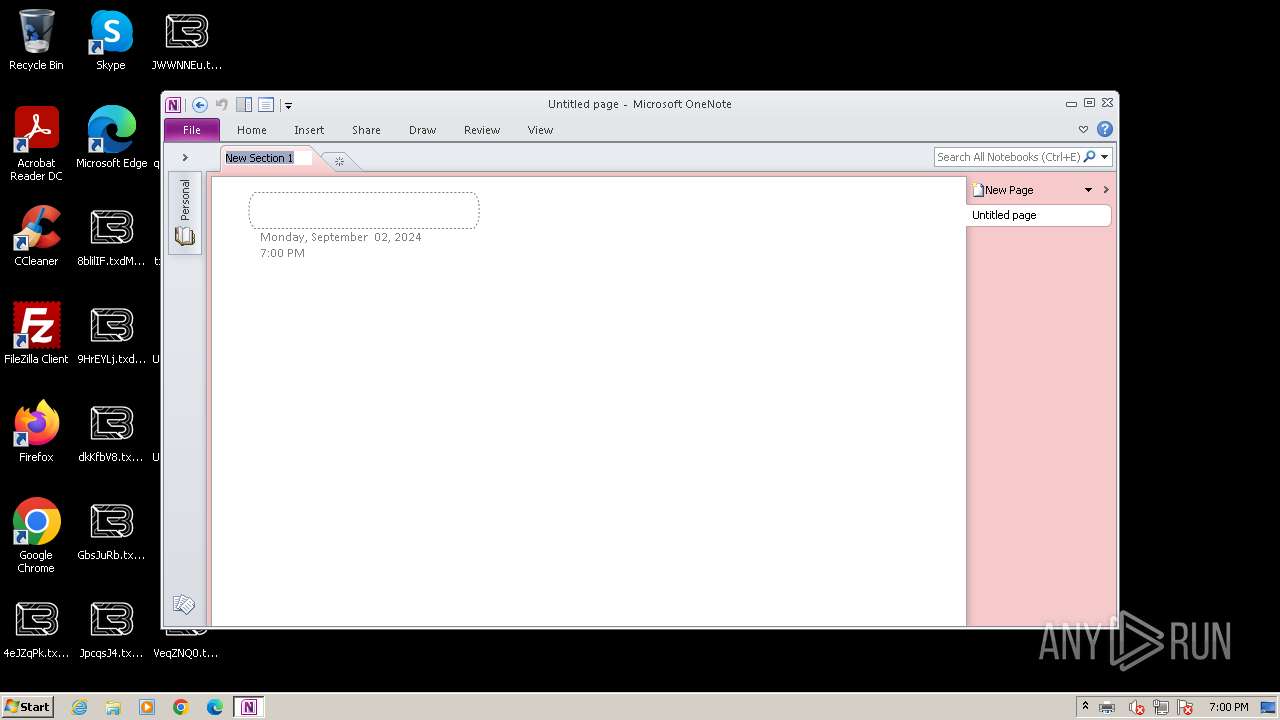This screenshot has width=1280, height=720.
Task: Open the New Page dropdown arrow
Action: click(x=1088, y=190)
